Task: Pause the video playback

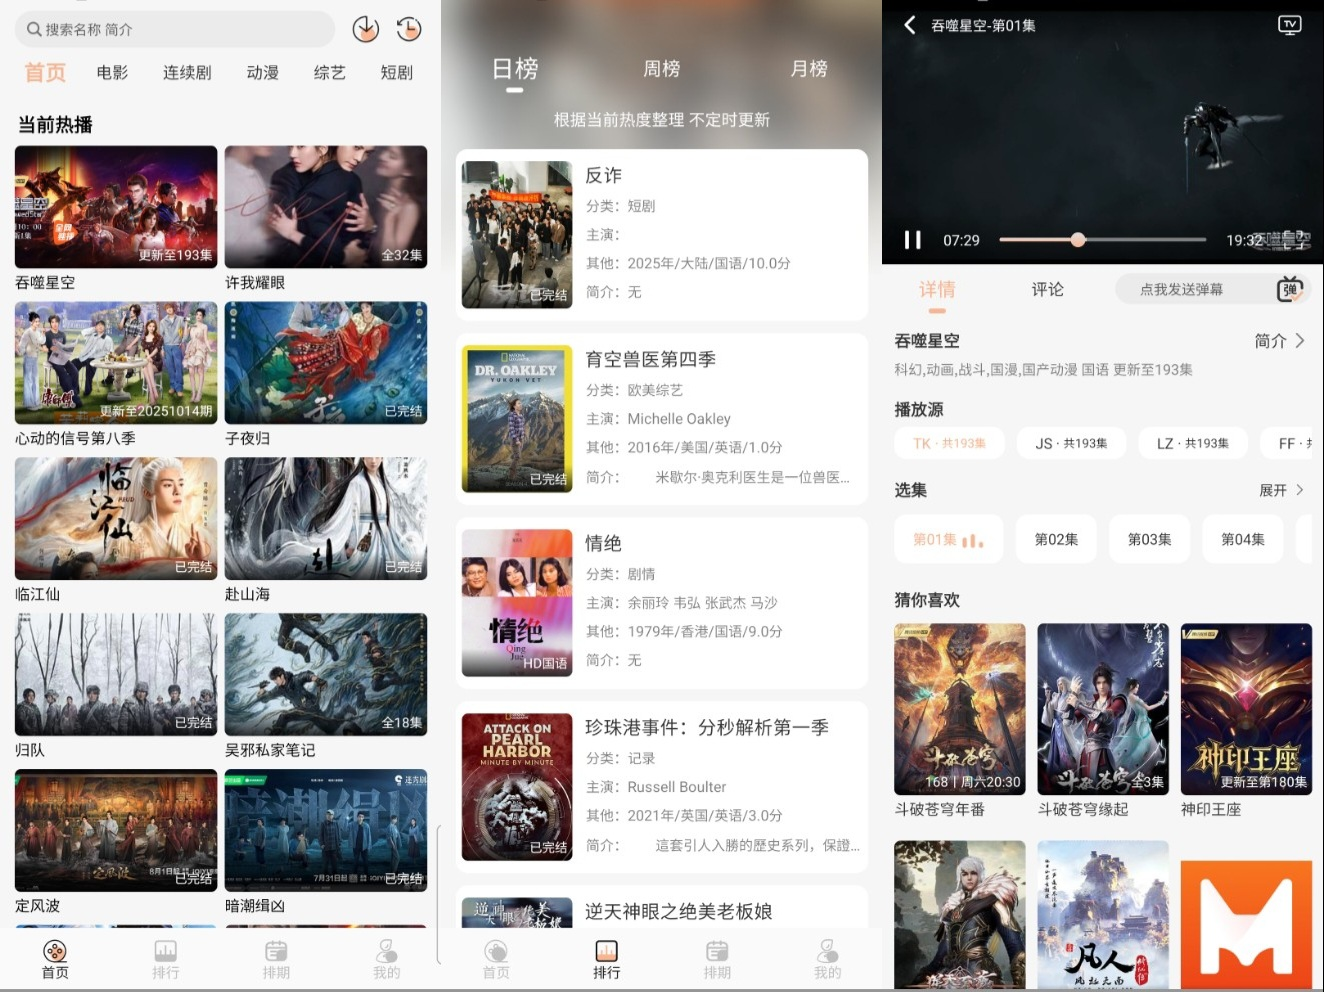Action: click(x=912, y=240)
